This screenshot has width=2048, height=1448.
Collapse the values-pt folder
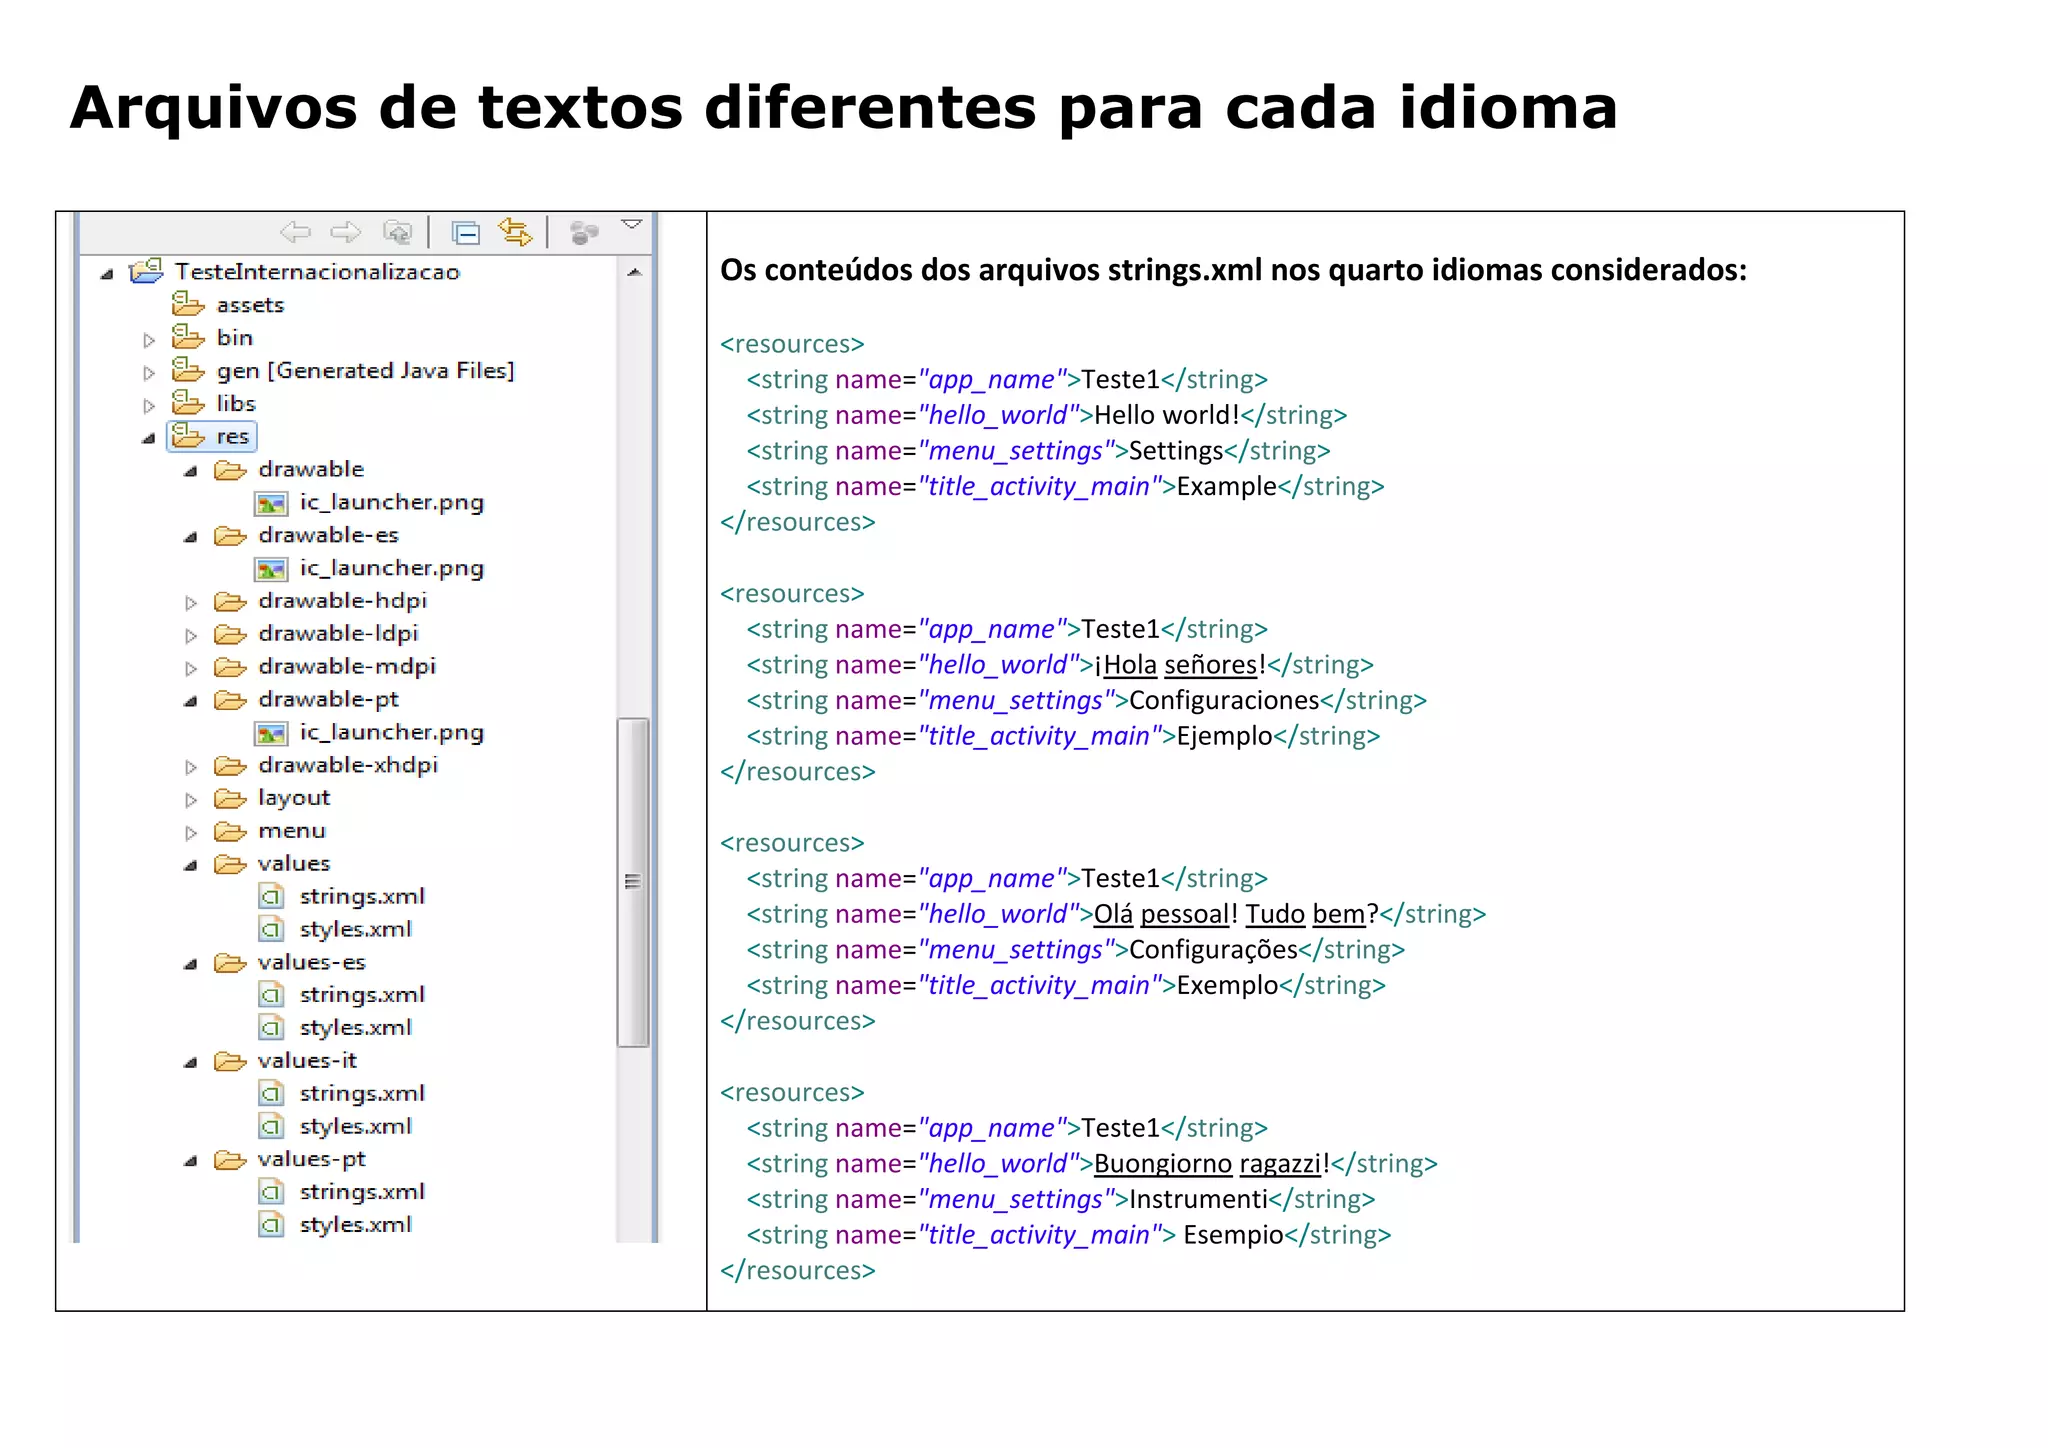191,1161
